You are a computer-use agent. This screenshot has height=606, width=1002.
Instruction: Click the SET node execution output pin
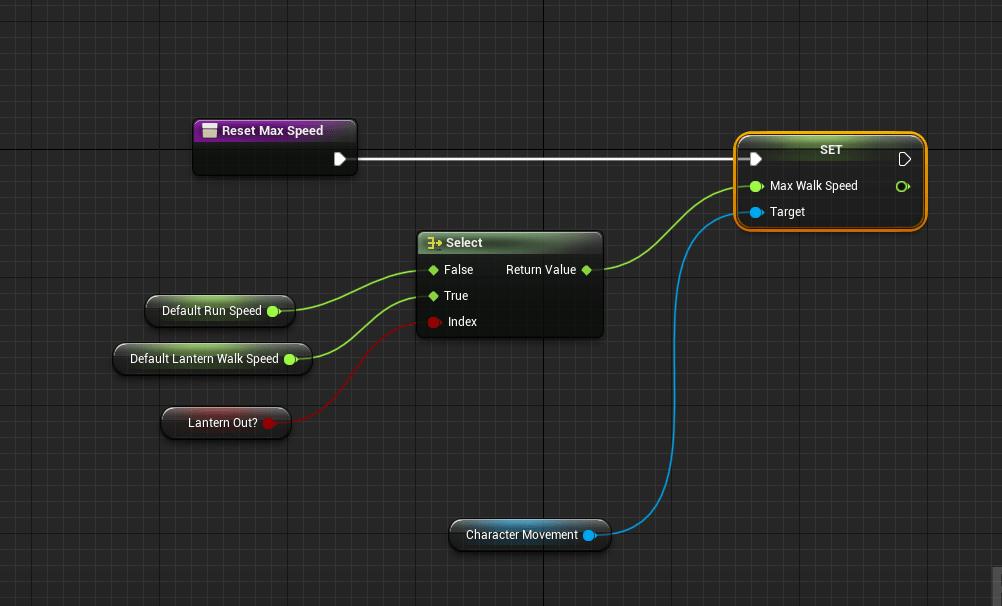[904, 159]
